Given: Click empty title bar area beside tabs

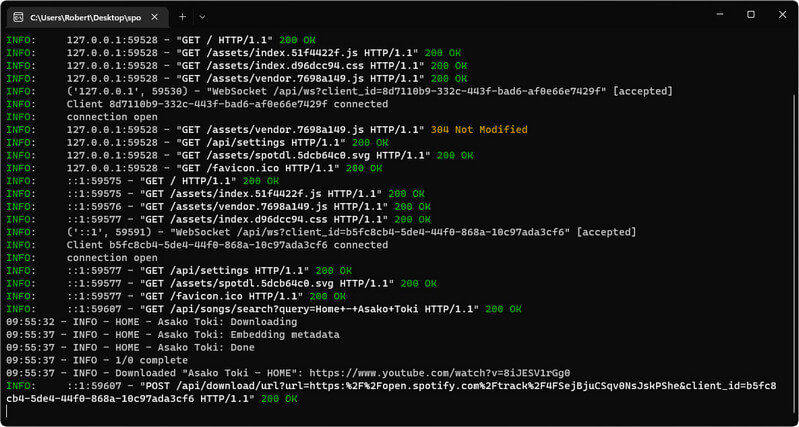Looking at the screenshot, I should [450, 17].
